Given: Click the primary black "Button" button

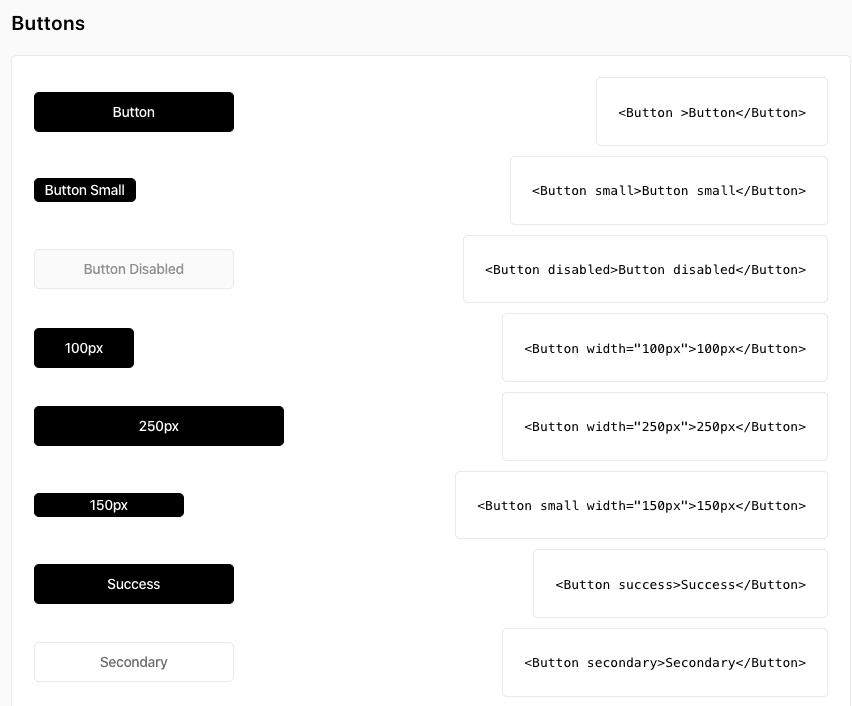Looking at the screenshot, I should pos(134,112).
